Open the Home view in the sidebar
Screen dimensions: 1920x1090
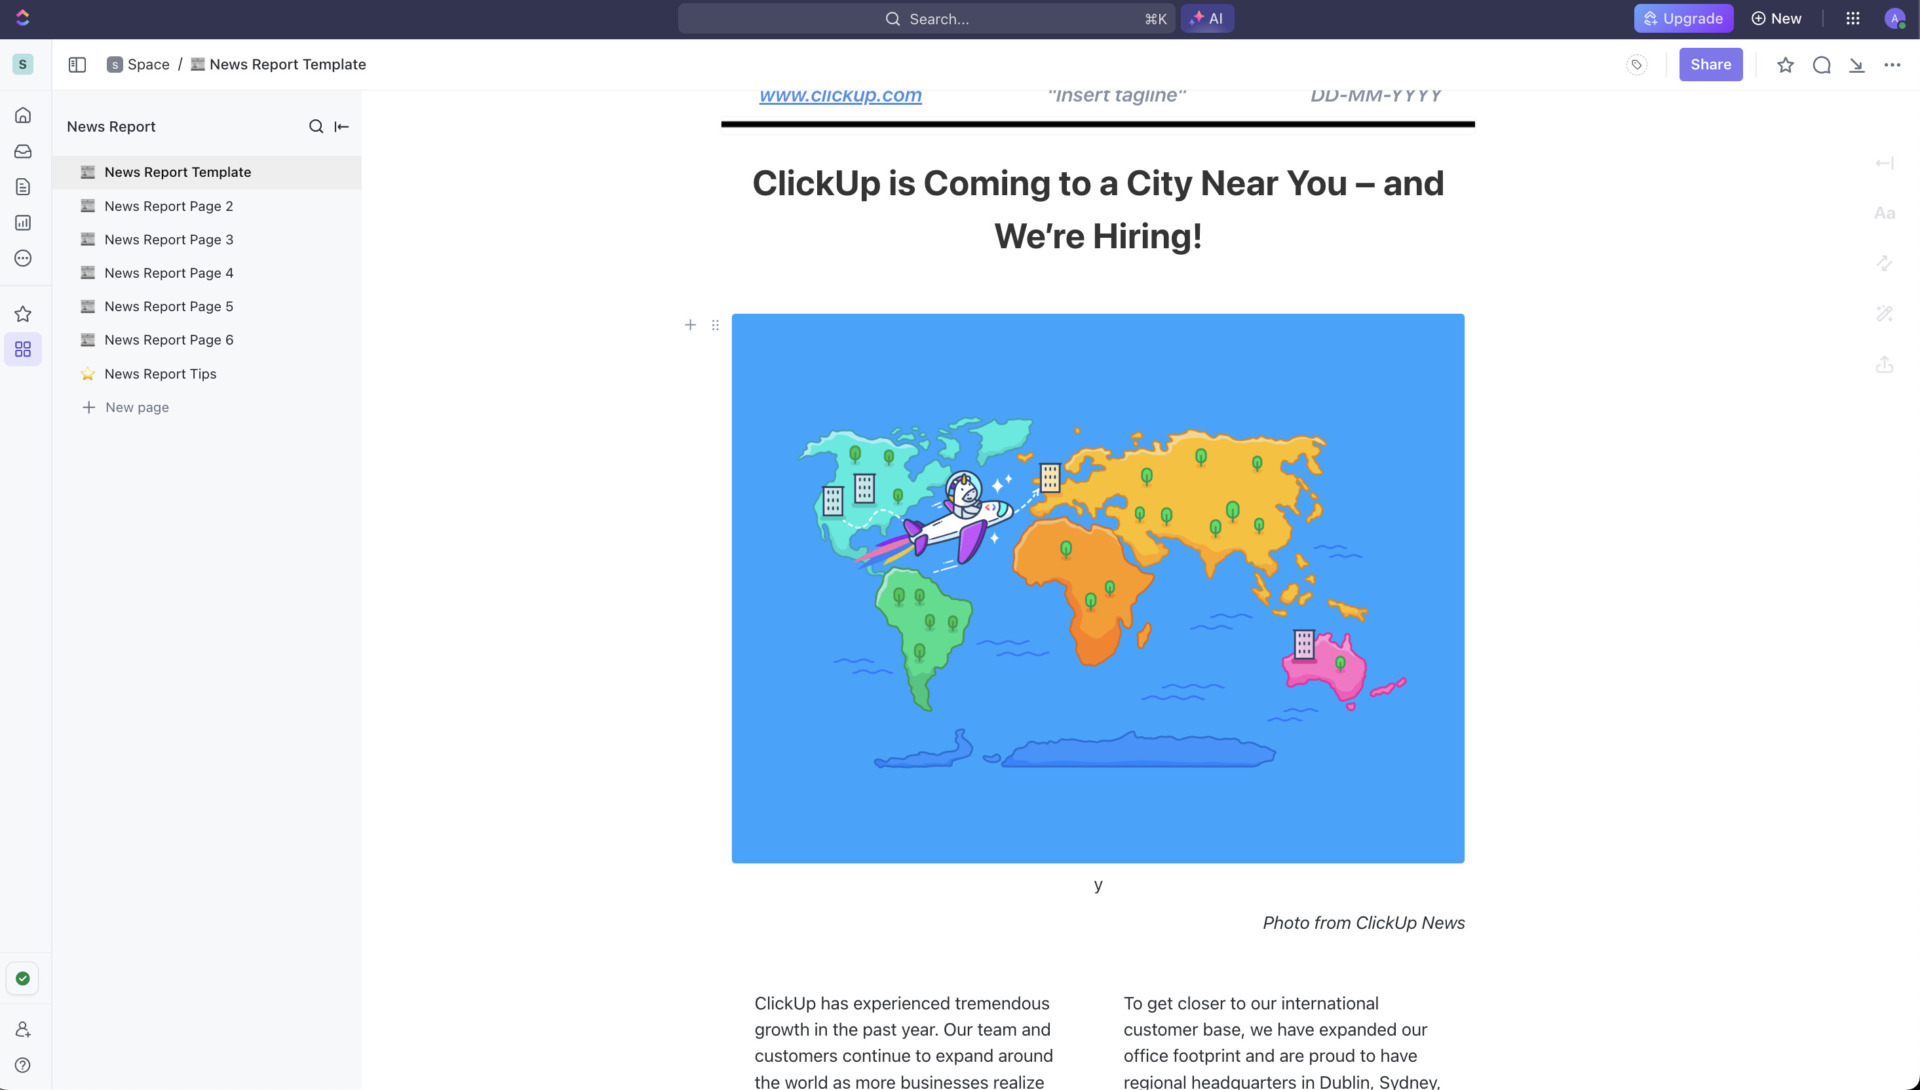23,114
